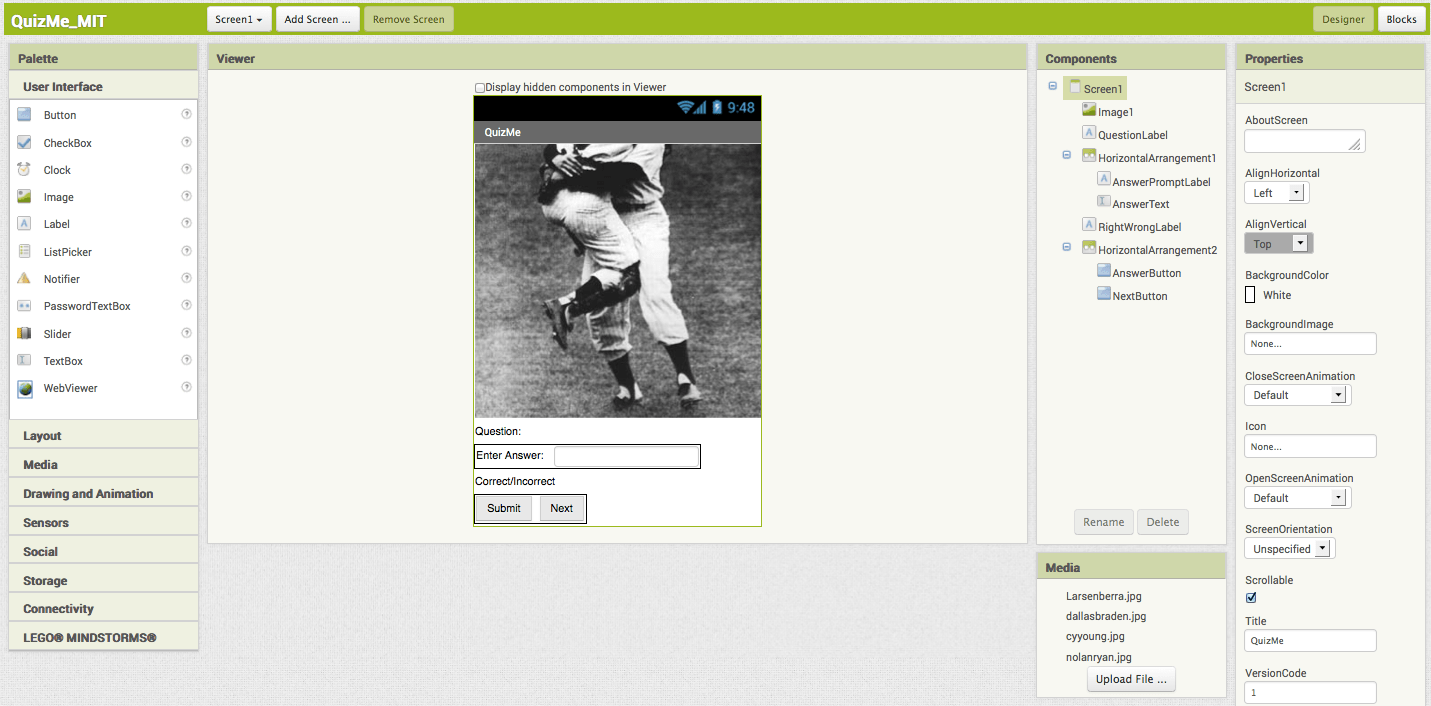The width and height of the screenshot is (1431, 706).
Task: Expand the Media palette section
Action: click(x=104, y=465)
